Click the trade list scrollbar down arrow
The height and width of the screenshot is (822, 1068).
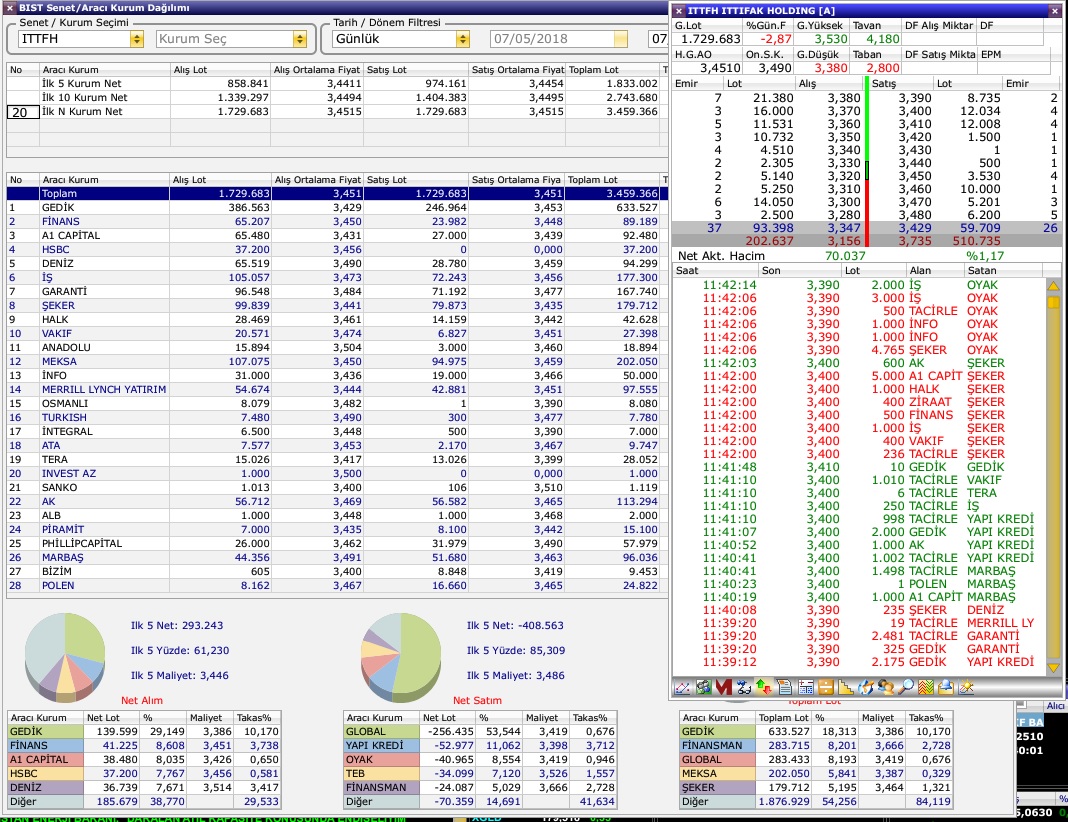click(x=1053, y=667)
